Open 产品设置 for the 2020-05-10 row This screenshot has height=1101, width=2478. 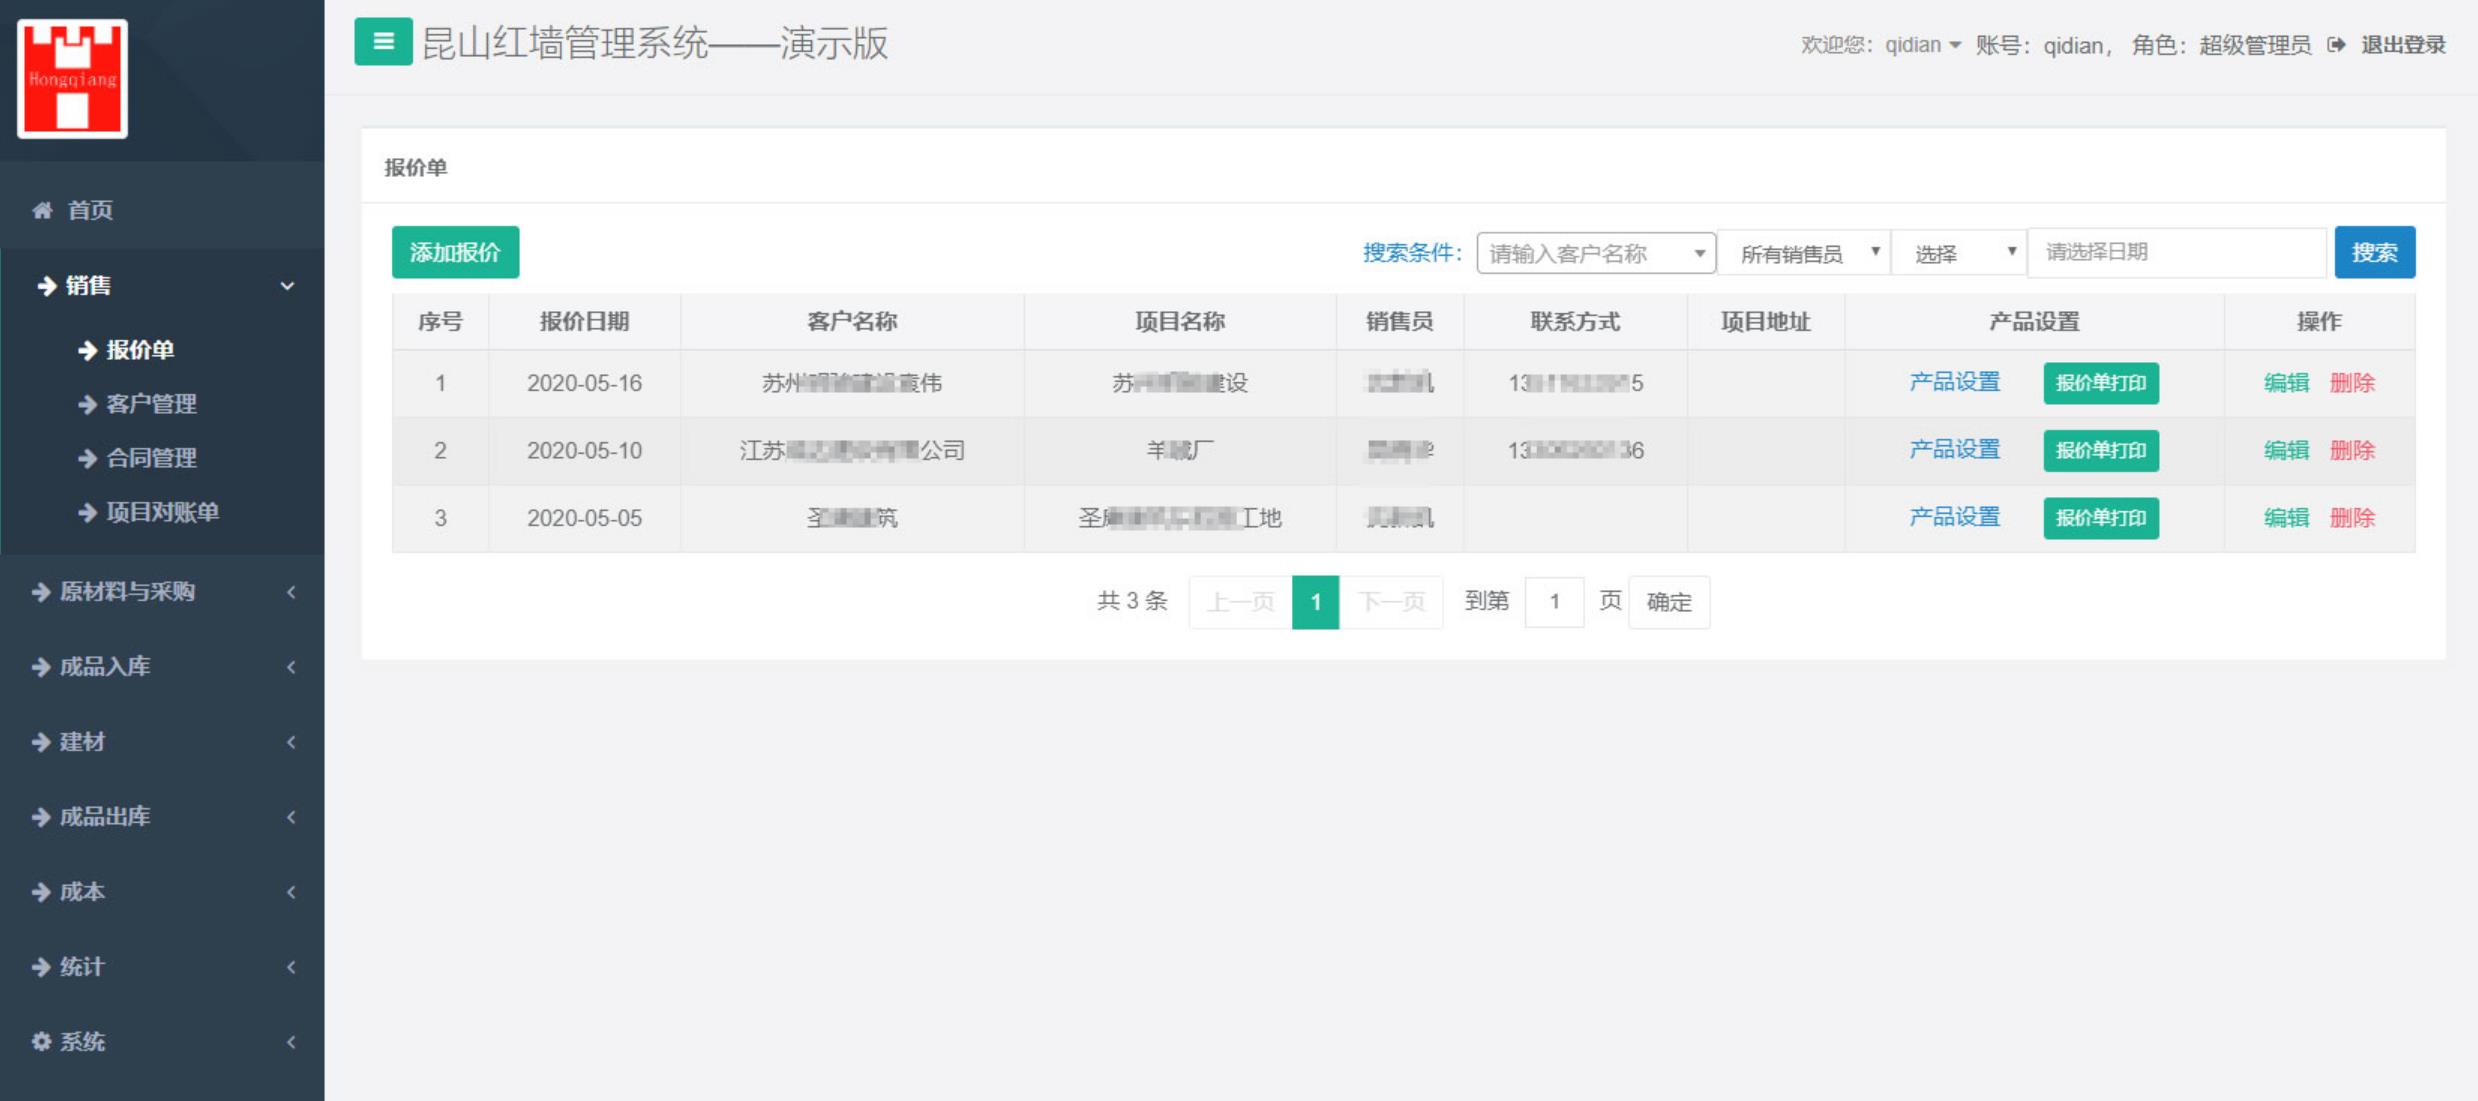coord(1954,449)
